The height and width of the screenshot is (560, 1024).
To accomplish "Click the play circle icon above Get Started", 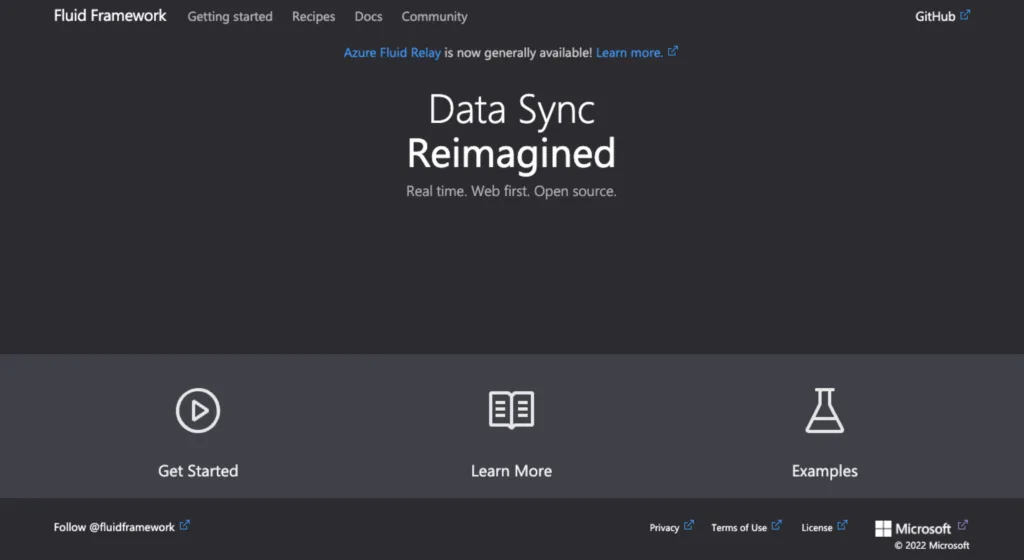I will tap(198, 410).
